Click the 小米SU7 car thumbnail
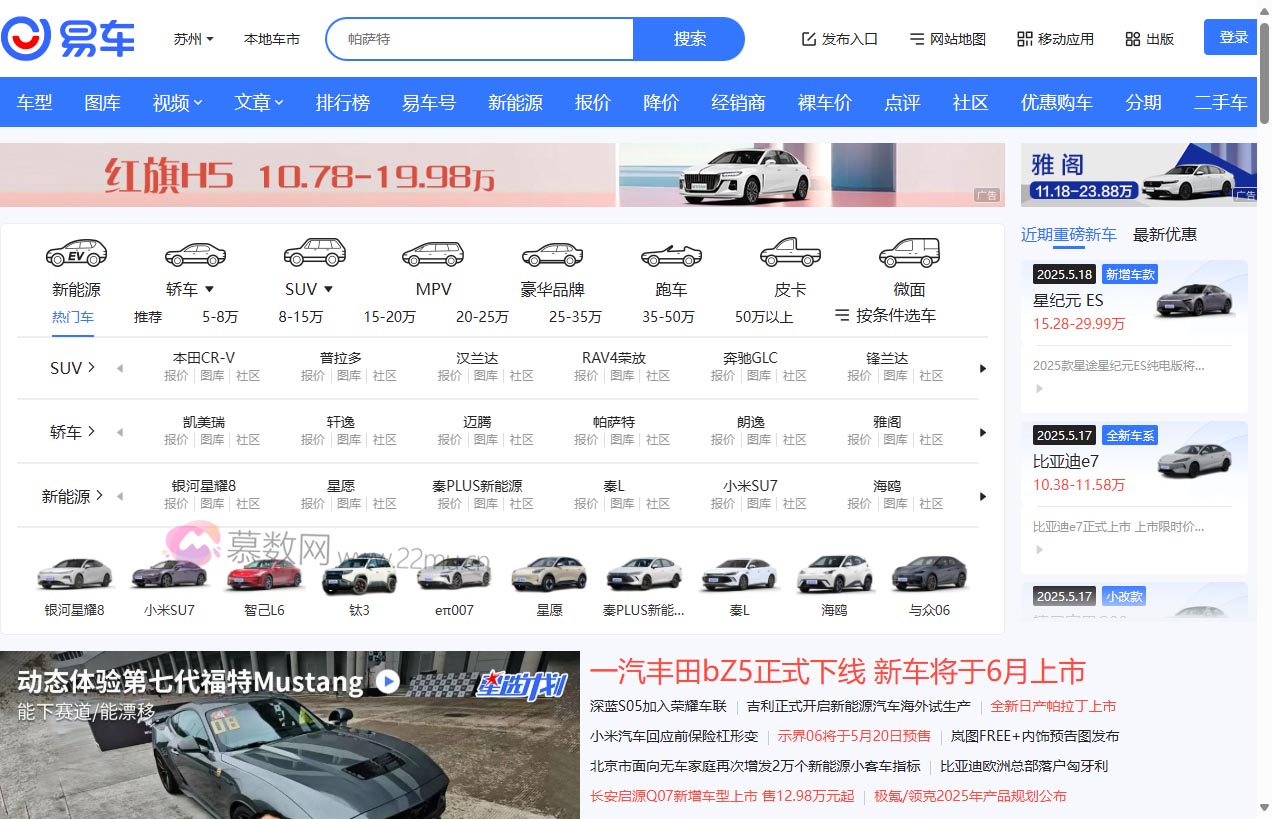Viewport: 1272px width, 819px height. (169, 573)
